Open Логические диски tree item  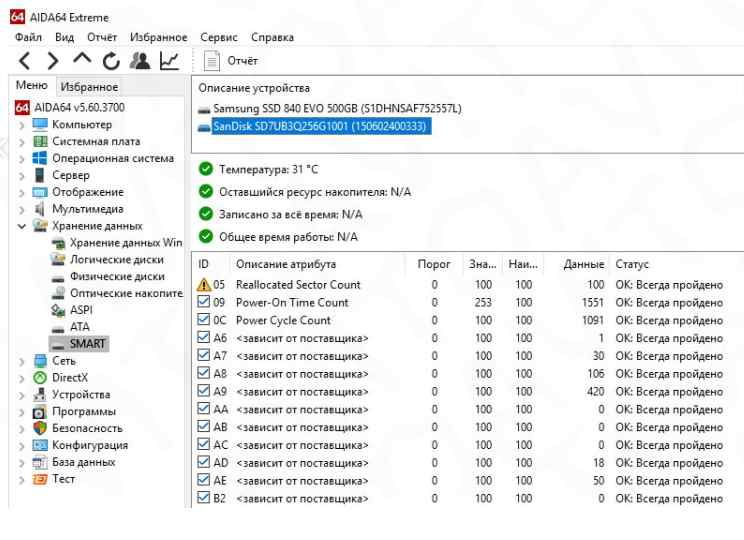tap(117, 260)
